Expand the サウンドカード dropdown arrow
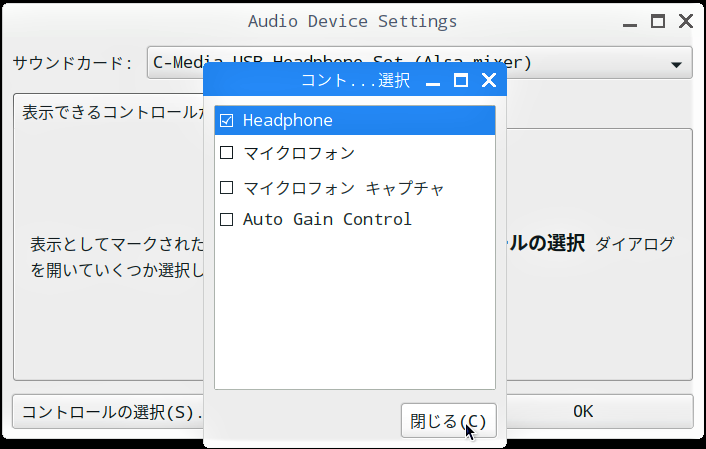 pos(676,65)
